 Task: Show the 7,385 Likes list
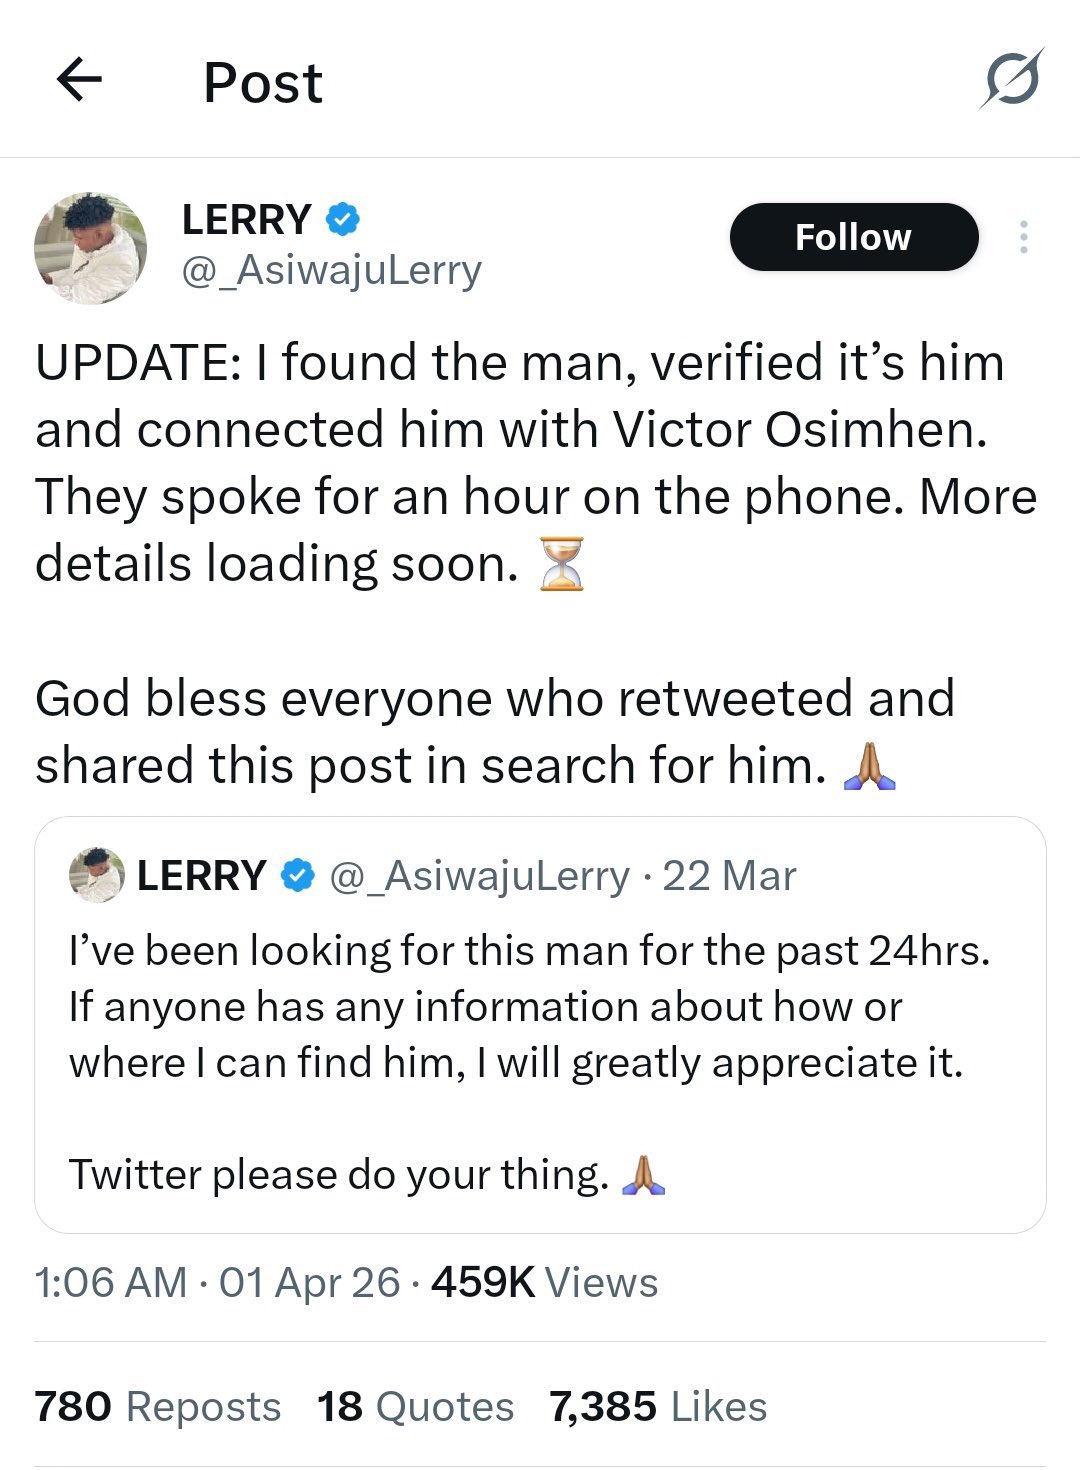tap(658, 1407)
